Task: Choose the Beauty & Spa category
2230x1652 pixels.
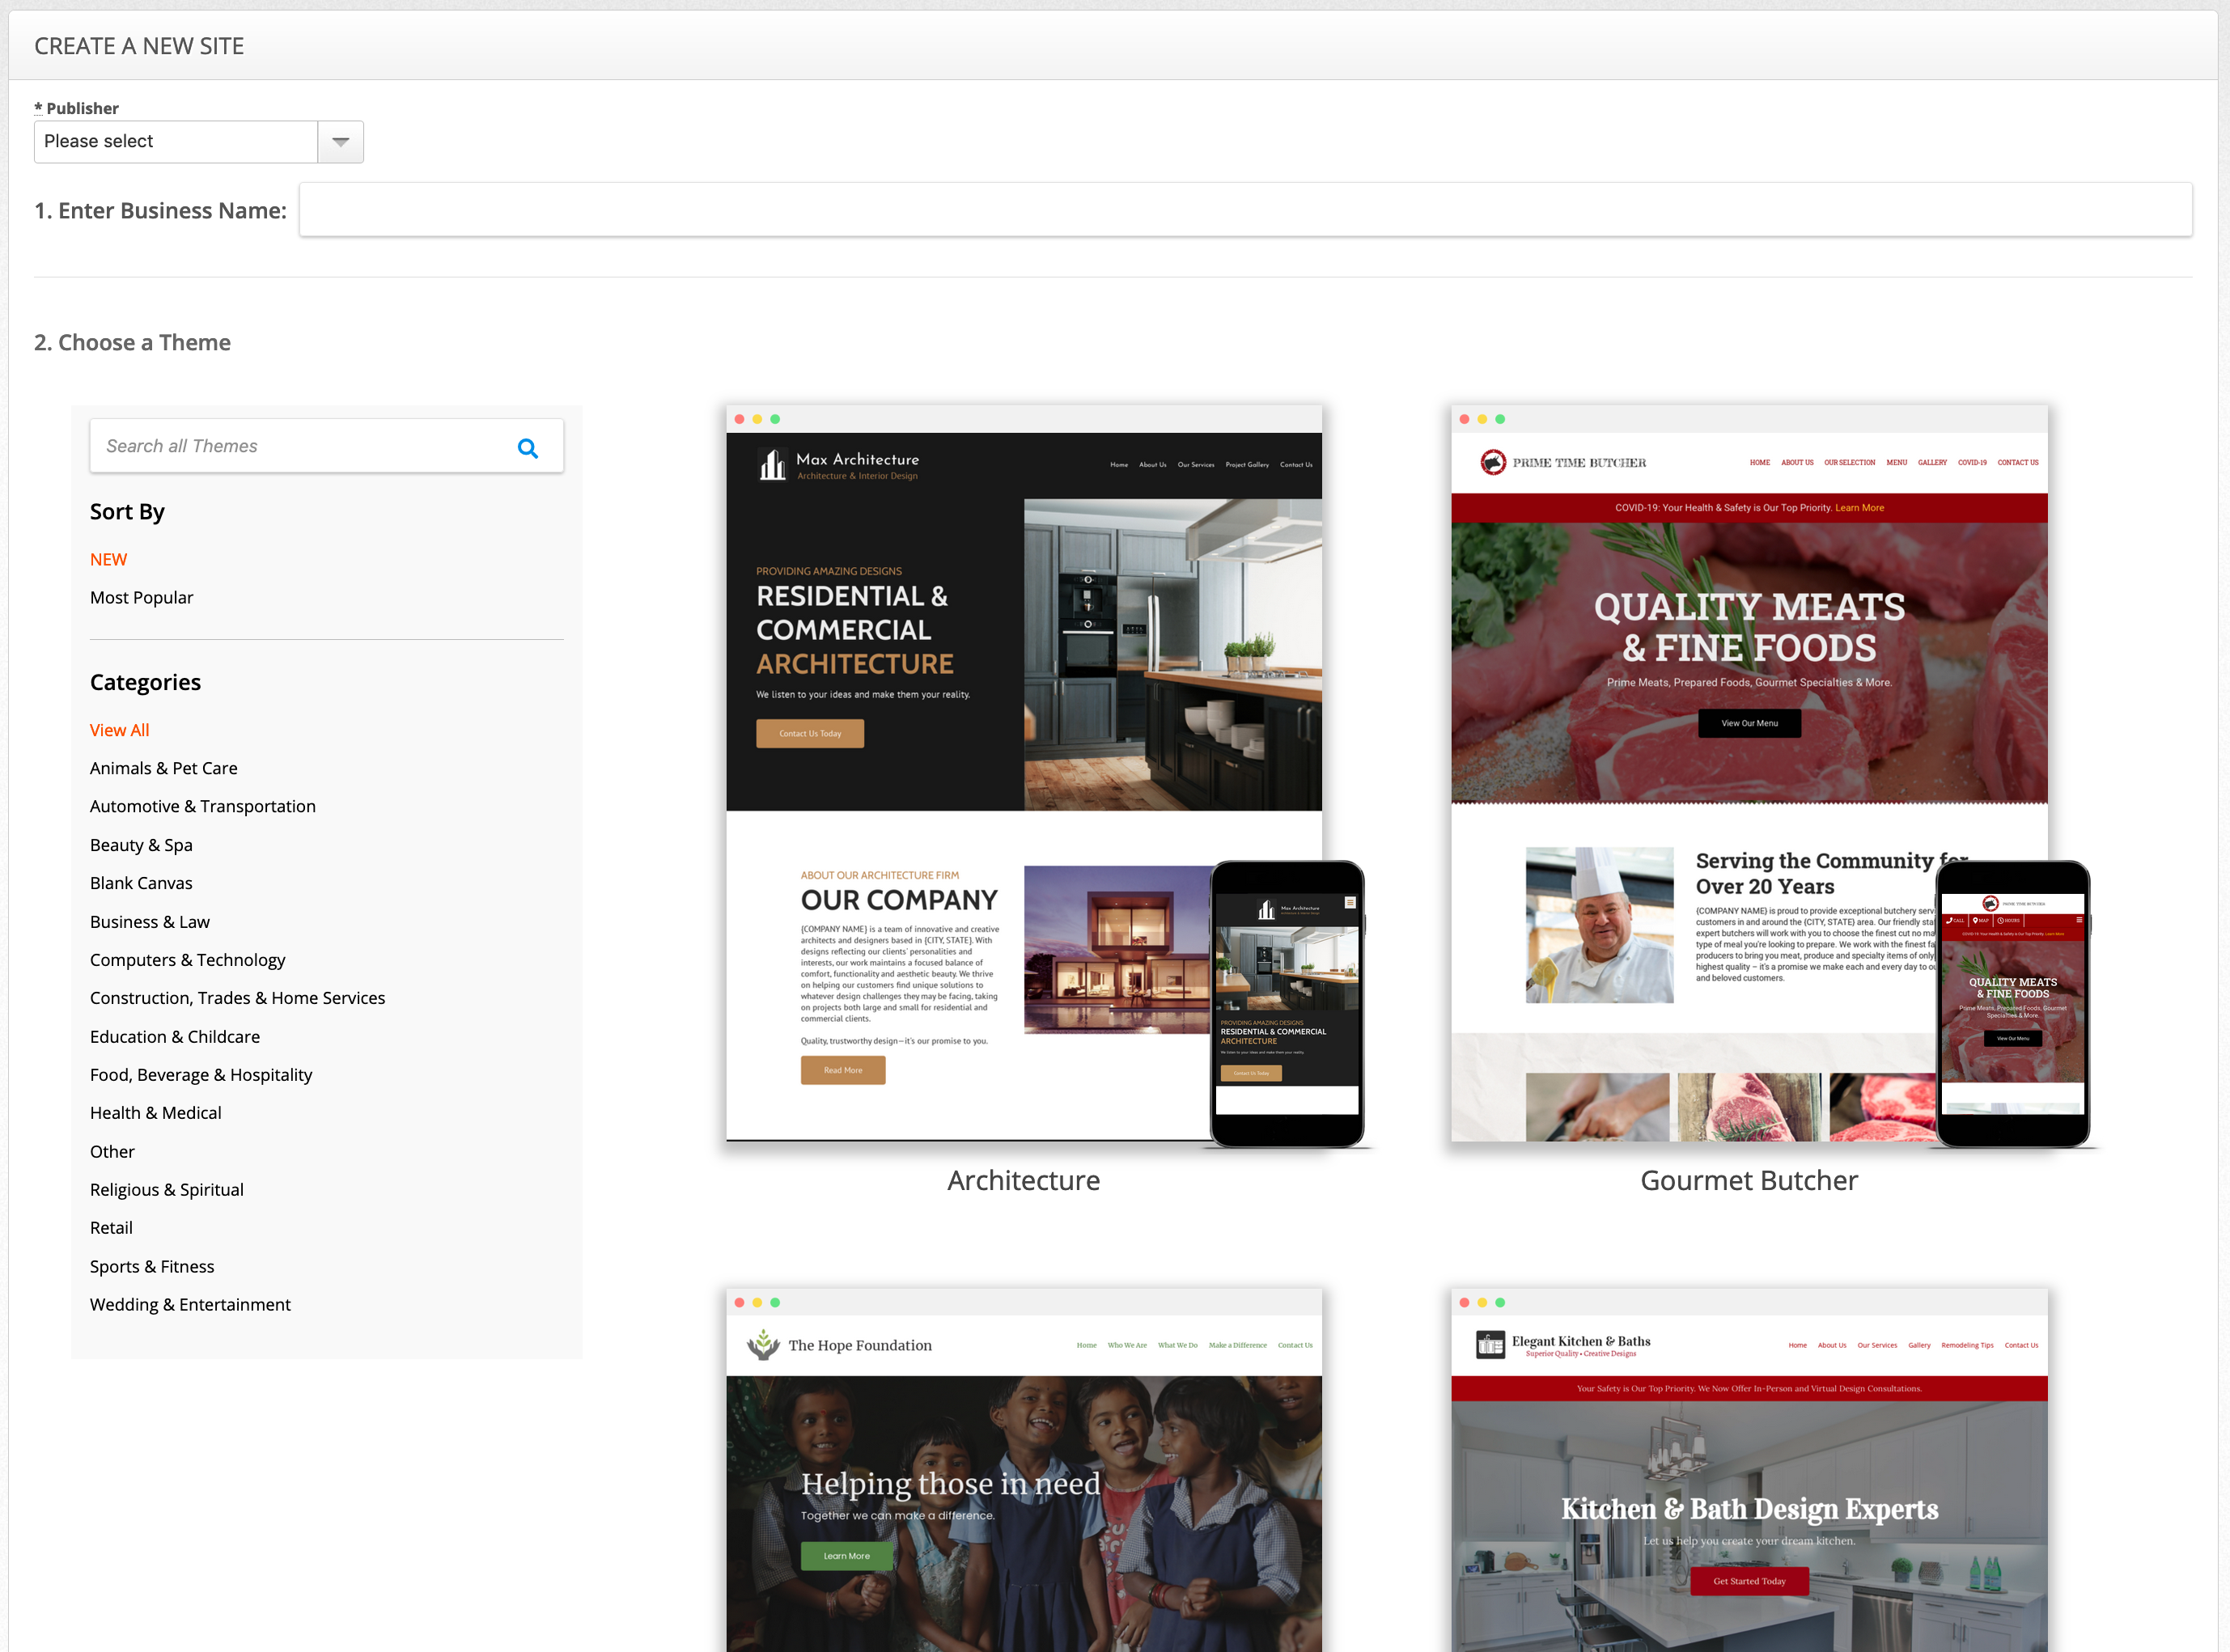Action: click(x=141, y=845)
